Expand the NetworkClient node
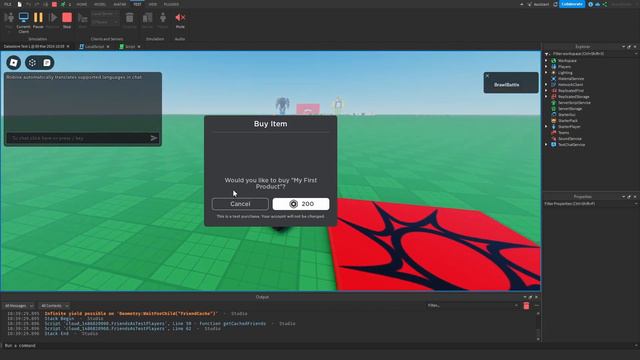 pyautogui.click(x=546, y=84)
